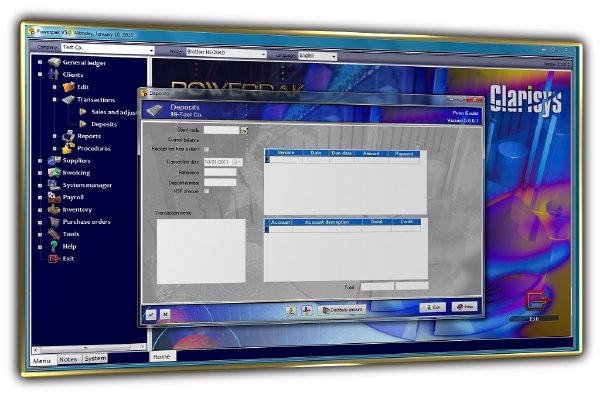Open Deposits in the Clients tree

pos(104,124)
